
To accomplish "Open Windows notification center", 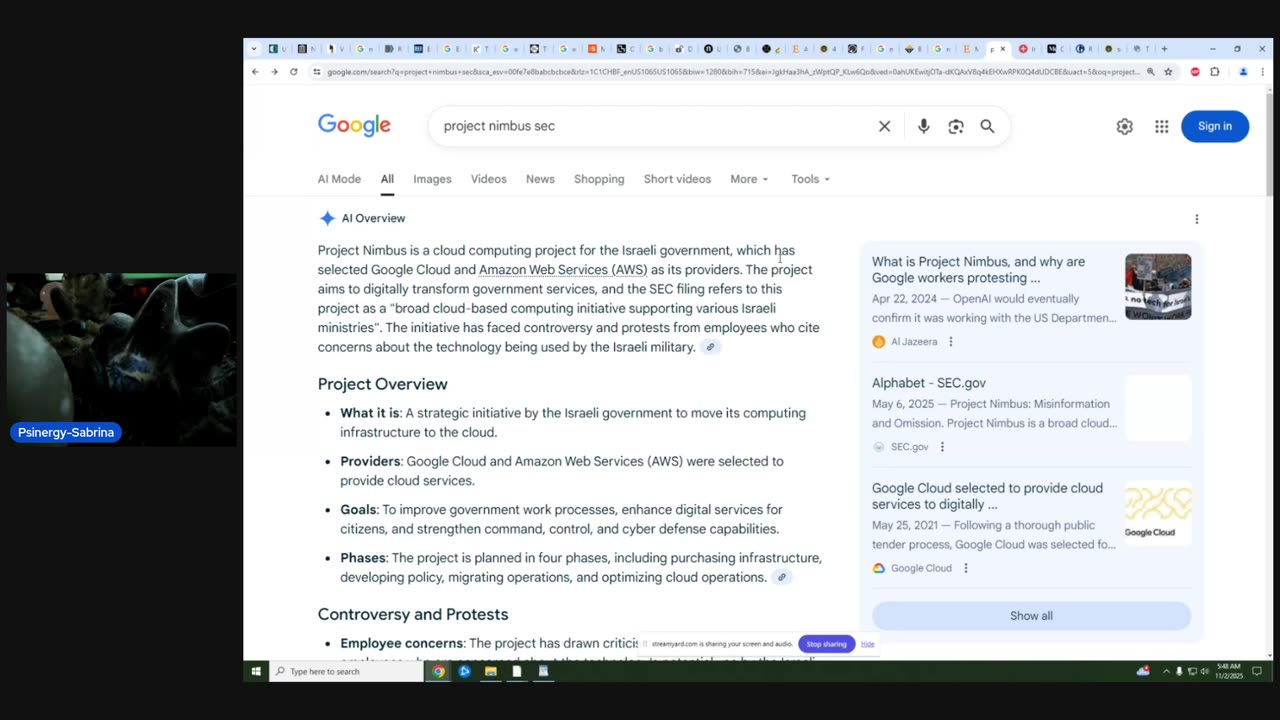I will tap(1257, 671).
